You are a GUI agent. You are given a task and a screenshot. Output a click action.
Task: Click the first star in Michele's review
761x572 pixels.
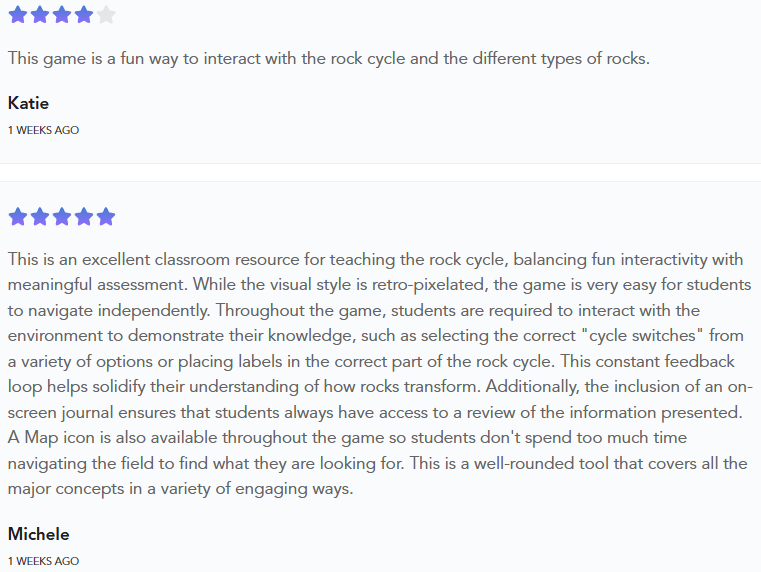point(18,217)
